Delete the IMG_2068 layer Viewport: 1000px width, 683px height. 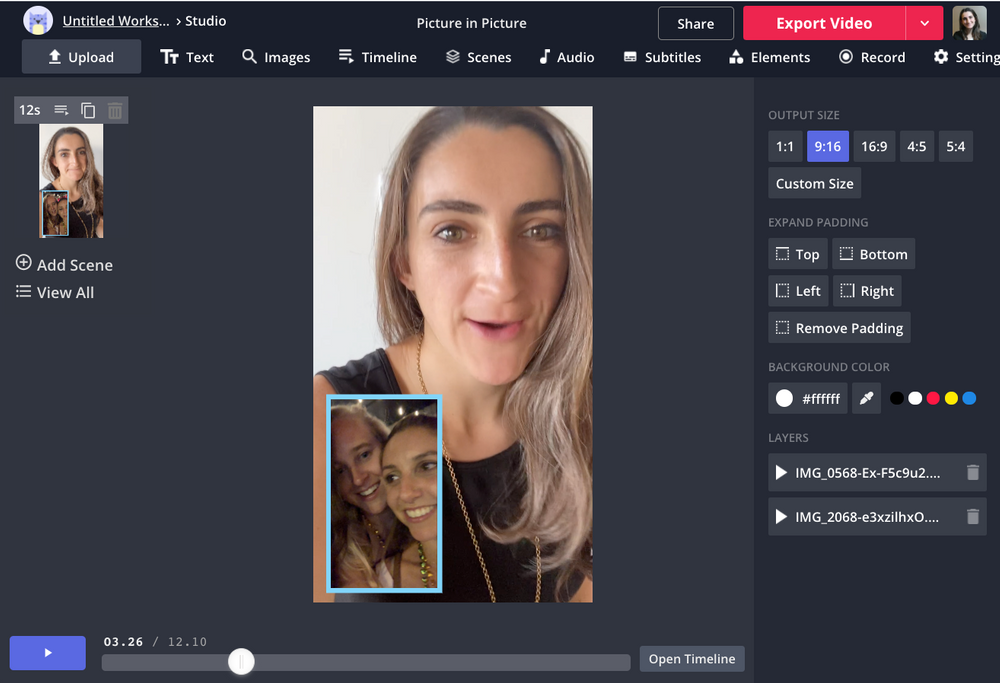pyautogui.click(x=972, y=517)
